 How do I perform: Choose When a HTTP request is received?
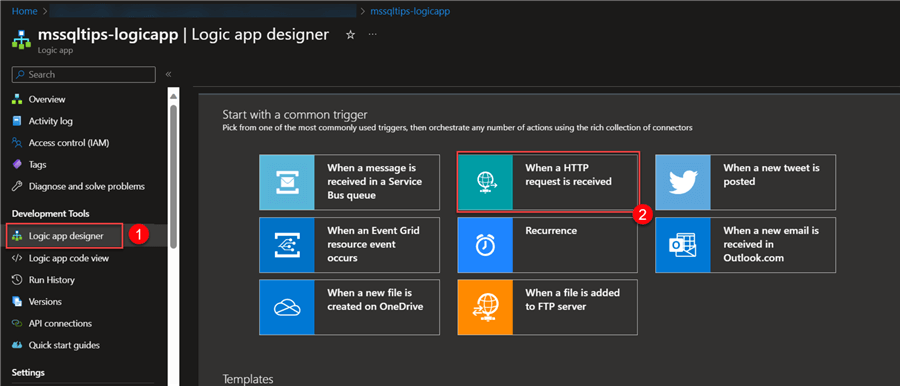pyautogui.click(x=548, y=182)
